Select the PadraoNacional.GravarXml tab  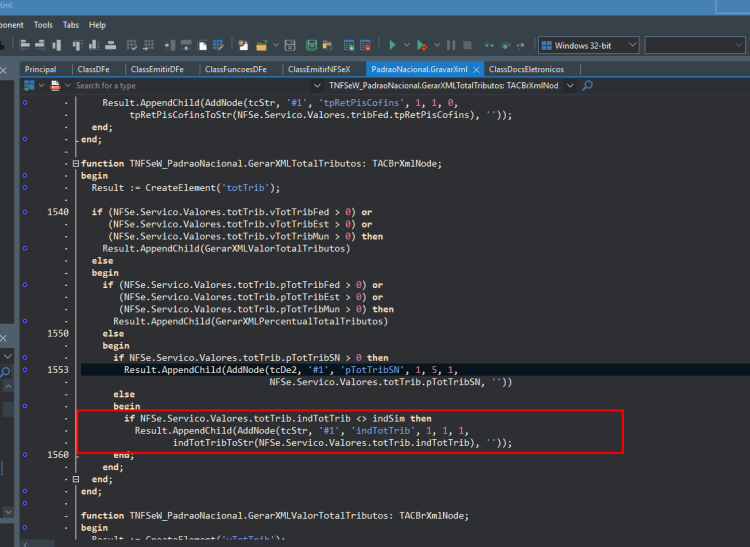[419, 69]
